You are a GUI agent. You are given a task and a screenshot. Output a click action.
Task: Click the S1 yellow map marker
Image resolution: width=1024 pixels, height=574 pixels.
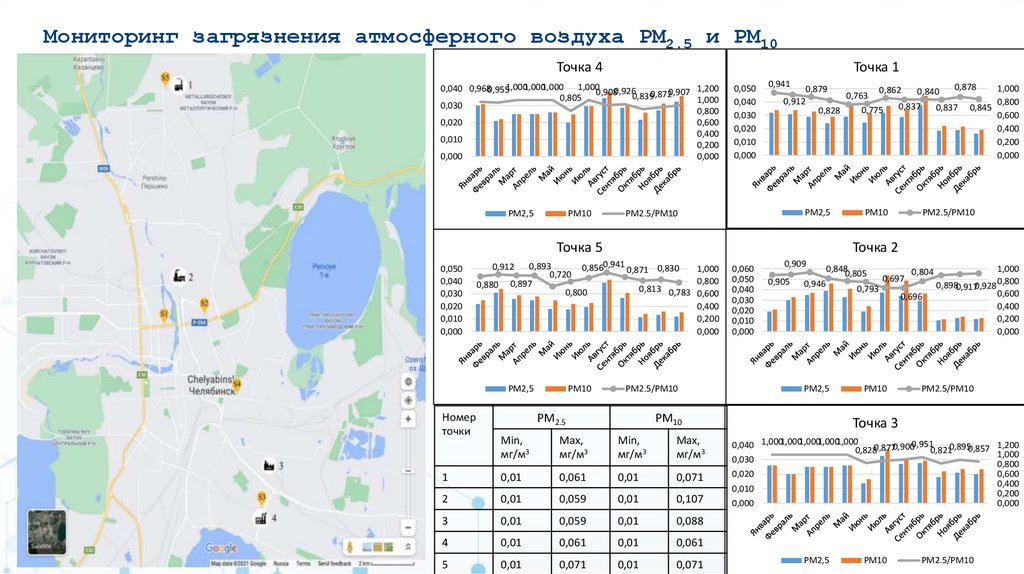coord(165,314)
